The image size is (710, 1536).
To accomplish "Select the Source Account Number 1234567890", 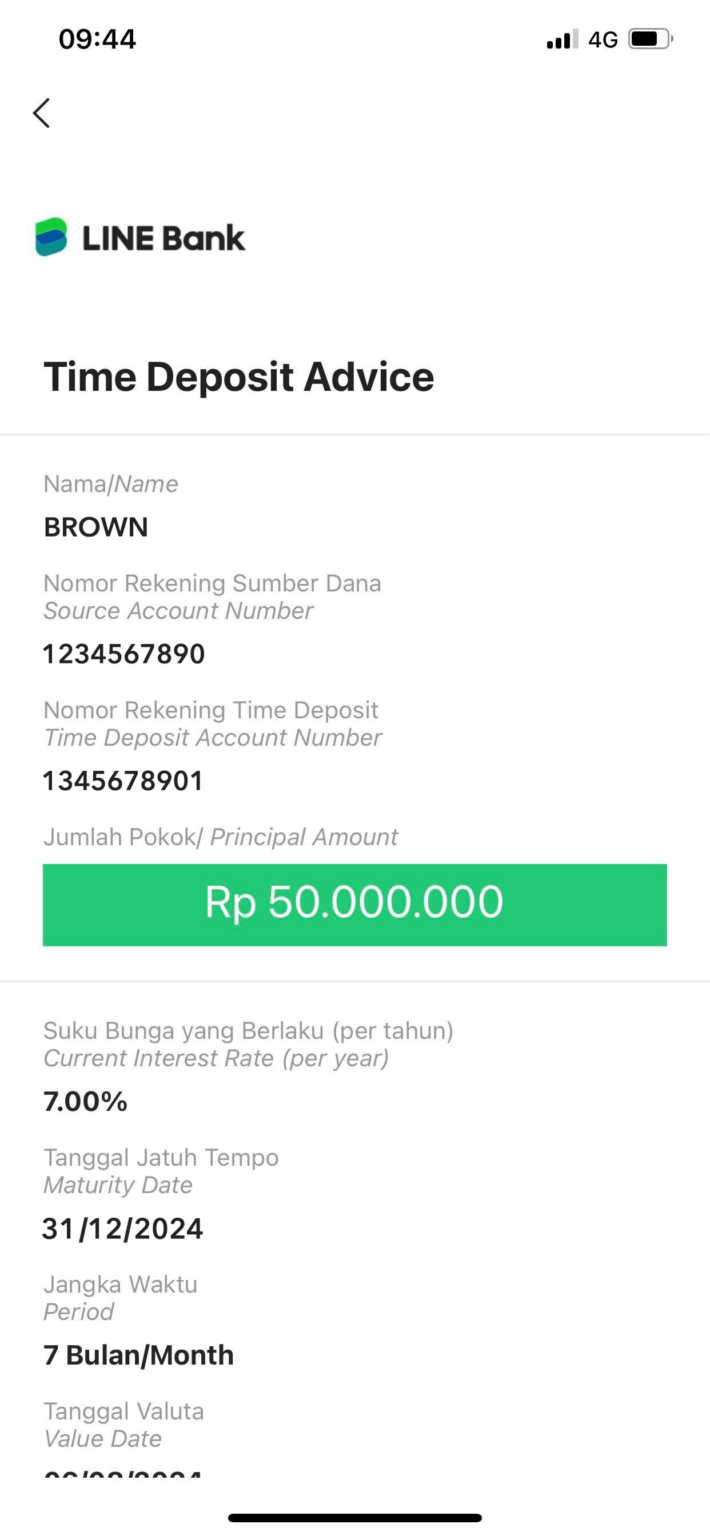I will tap(123, 653).
